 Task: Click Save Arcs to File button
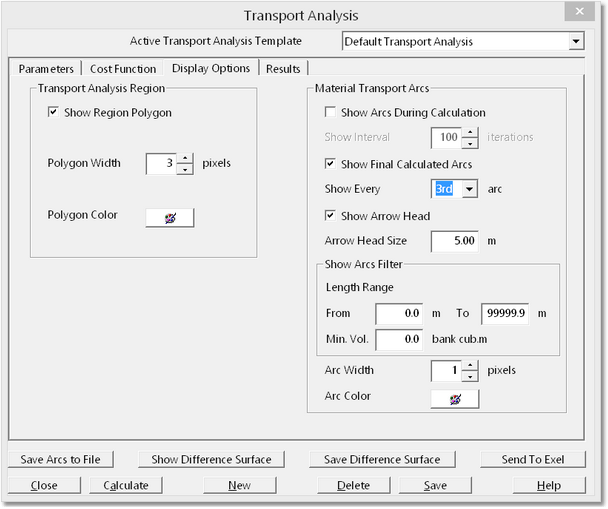(60, 459)
